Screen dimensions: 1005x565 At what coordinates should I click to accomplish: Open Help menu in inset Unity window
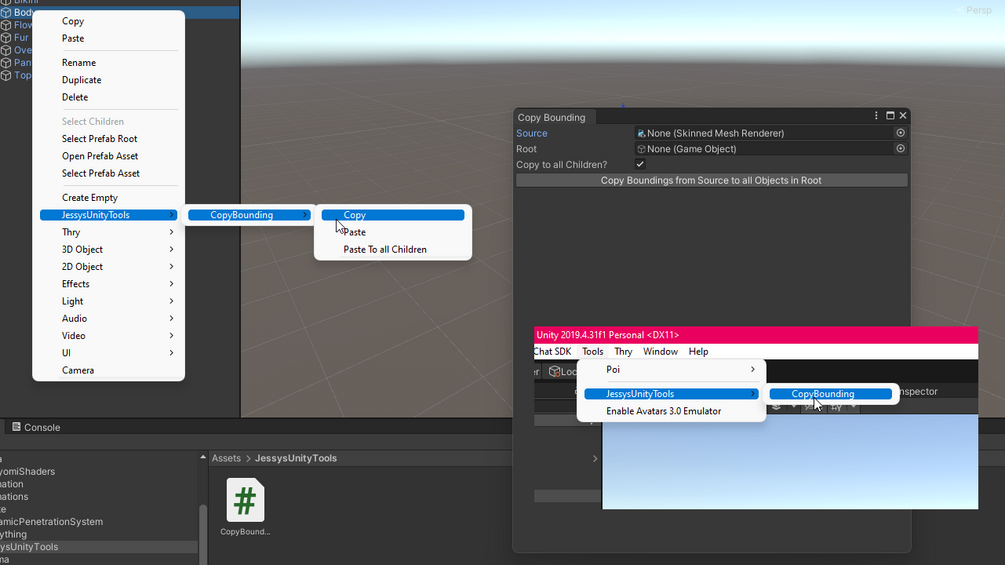[x=698, y=352]
